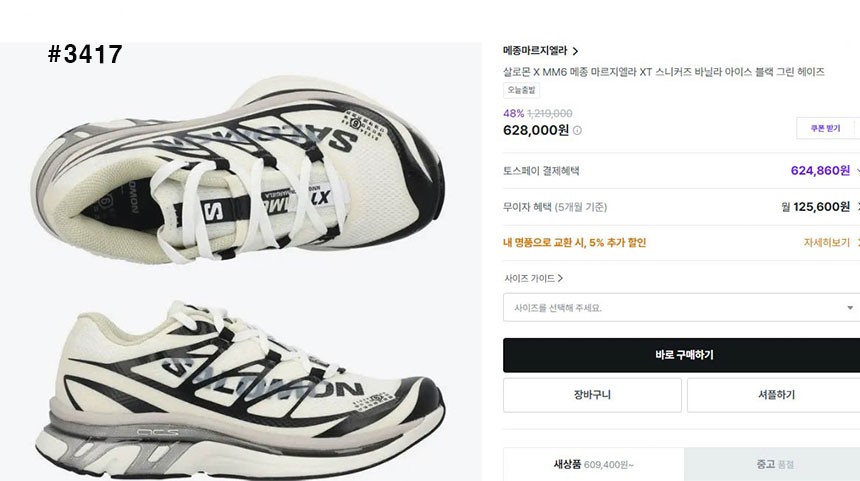Expand the 토스페이 결제혜택 row
The width and height of the screenshot is (860, 481).
[x=856, y=171]
